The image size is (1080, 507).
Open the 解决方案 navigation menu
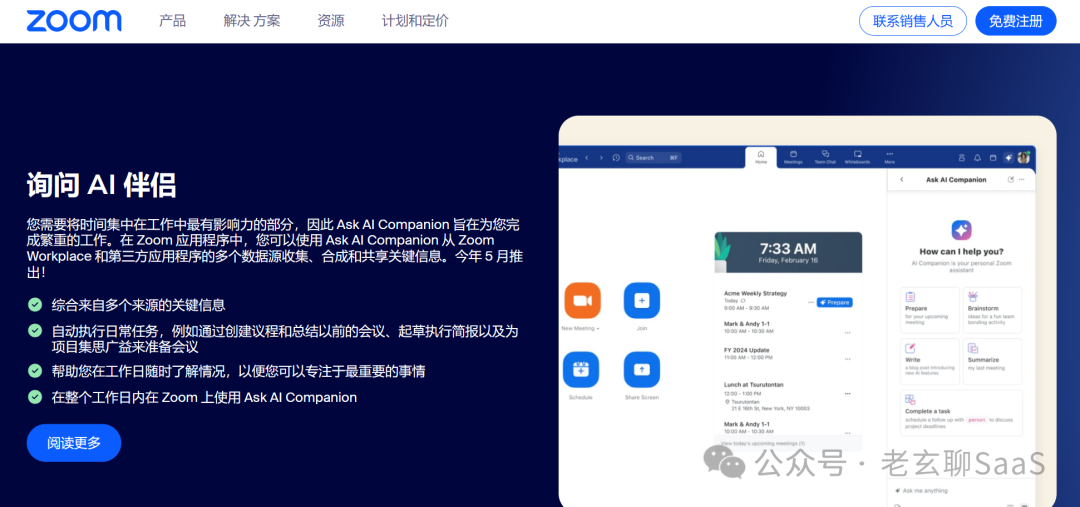click(252, 21)
